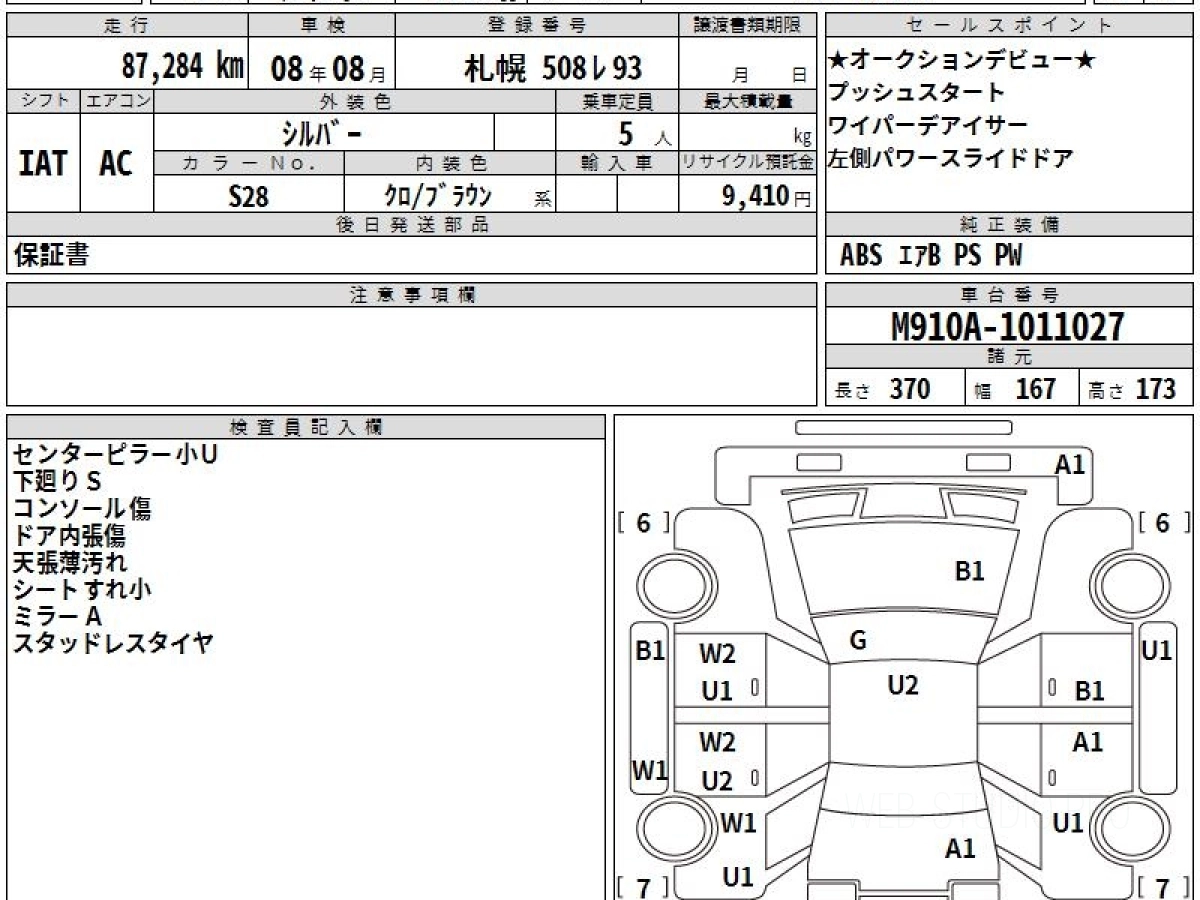Click the B1 mark on the hood diagram
This screenshot has height=900, width=1200.
(x=970, y=571)
